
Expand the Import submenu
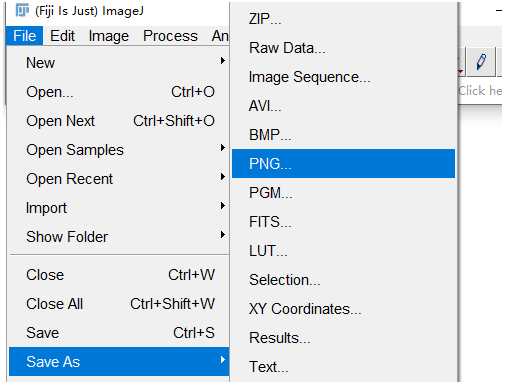[x=119, y=208]
